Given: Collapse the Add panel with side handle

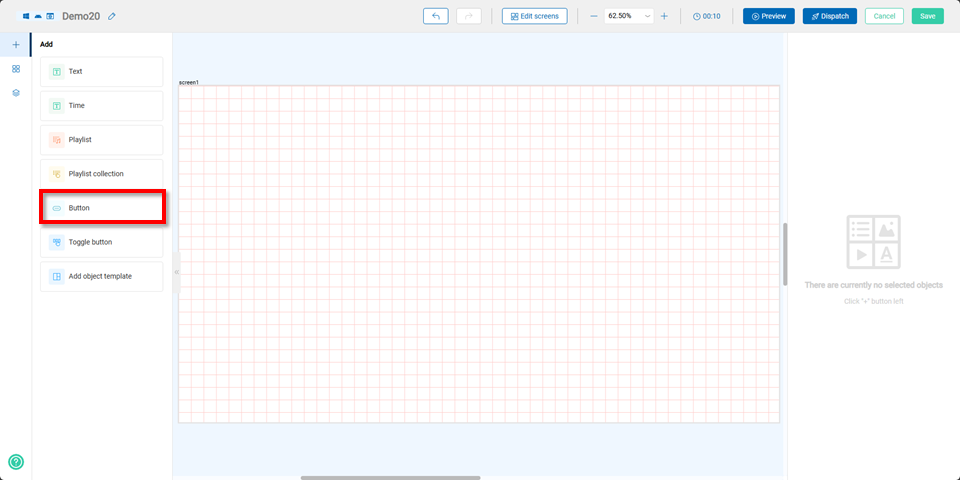Looking at the screenshot, I should 176,272.
